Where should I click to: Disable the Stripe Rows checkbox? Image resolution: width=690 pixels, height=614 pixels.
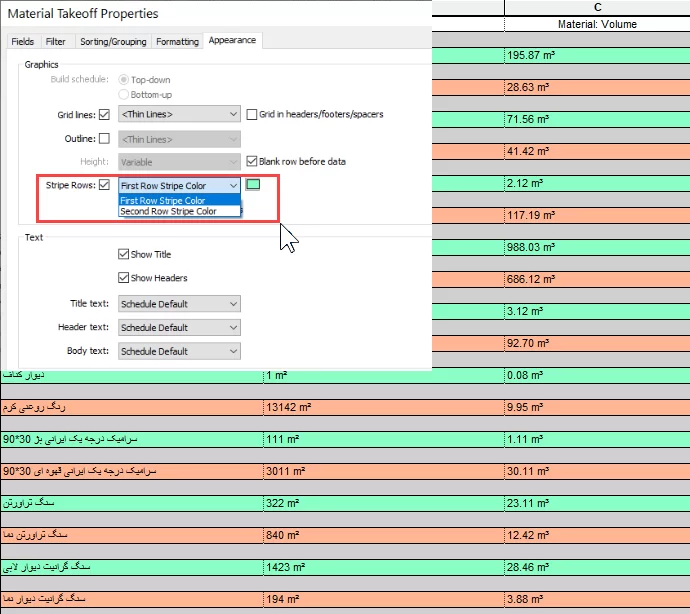(104, 185)
